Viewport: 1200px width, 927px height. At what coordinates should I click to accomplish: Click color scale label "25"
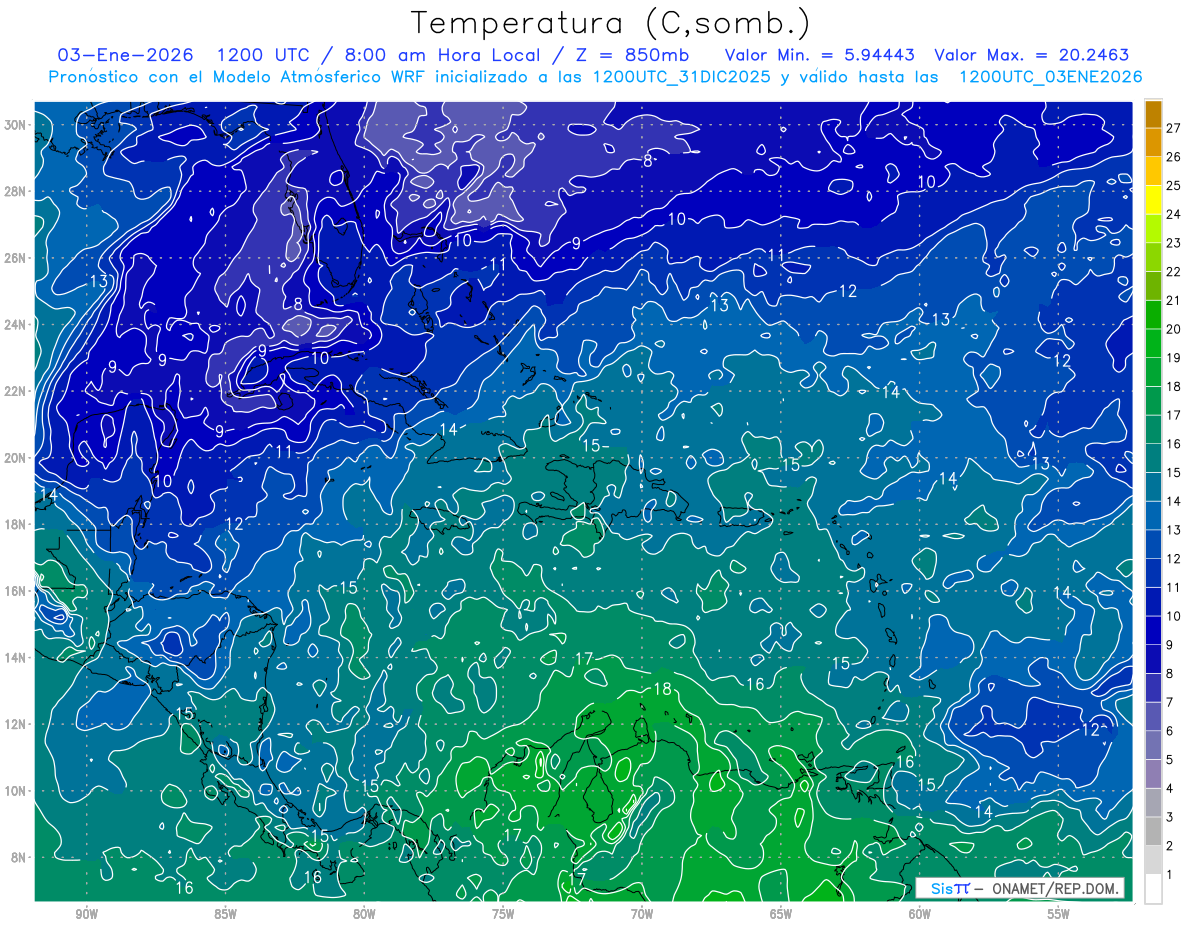click(1173, 185)
